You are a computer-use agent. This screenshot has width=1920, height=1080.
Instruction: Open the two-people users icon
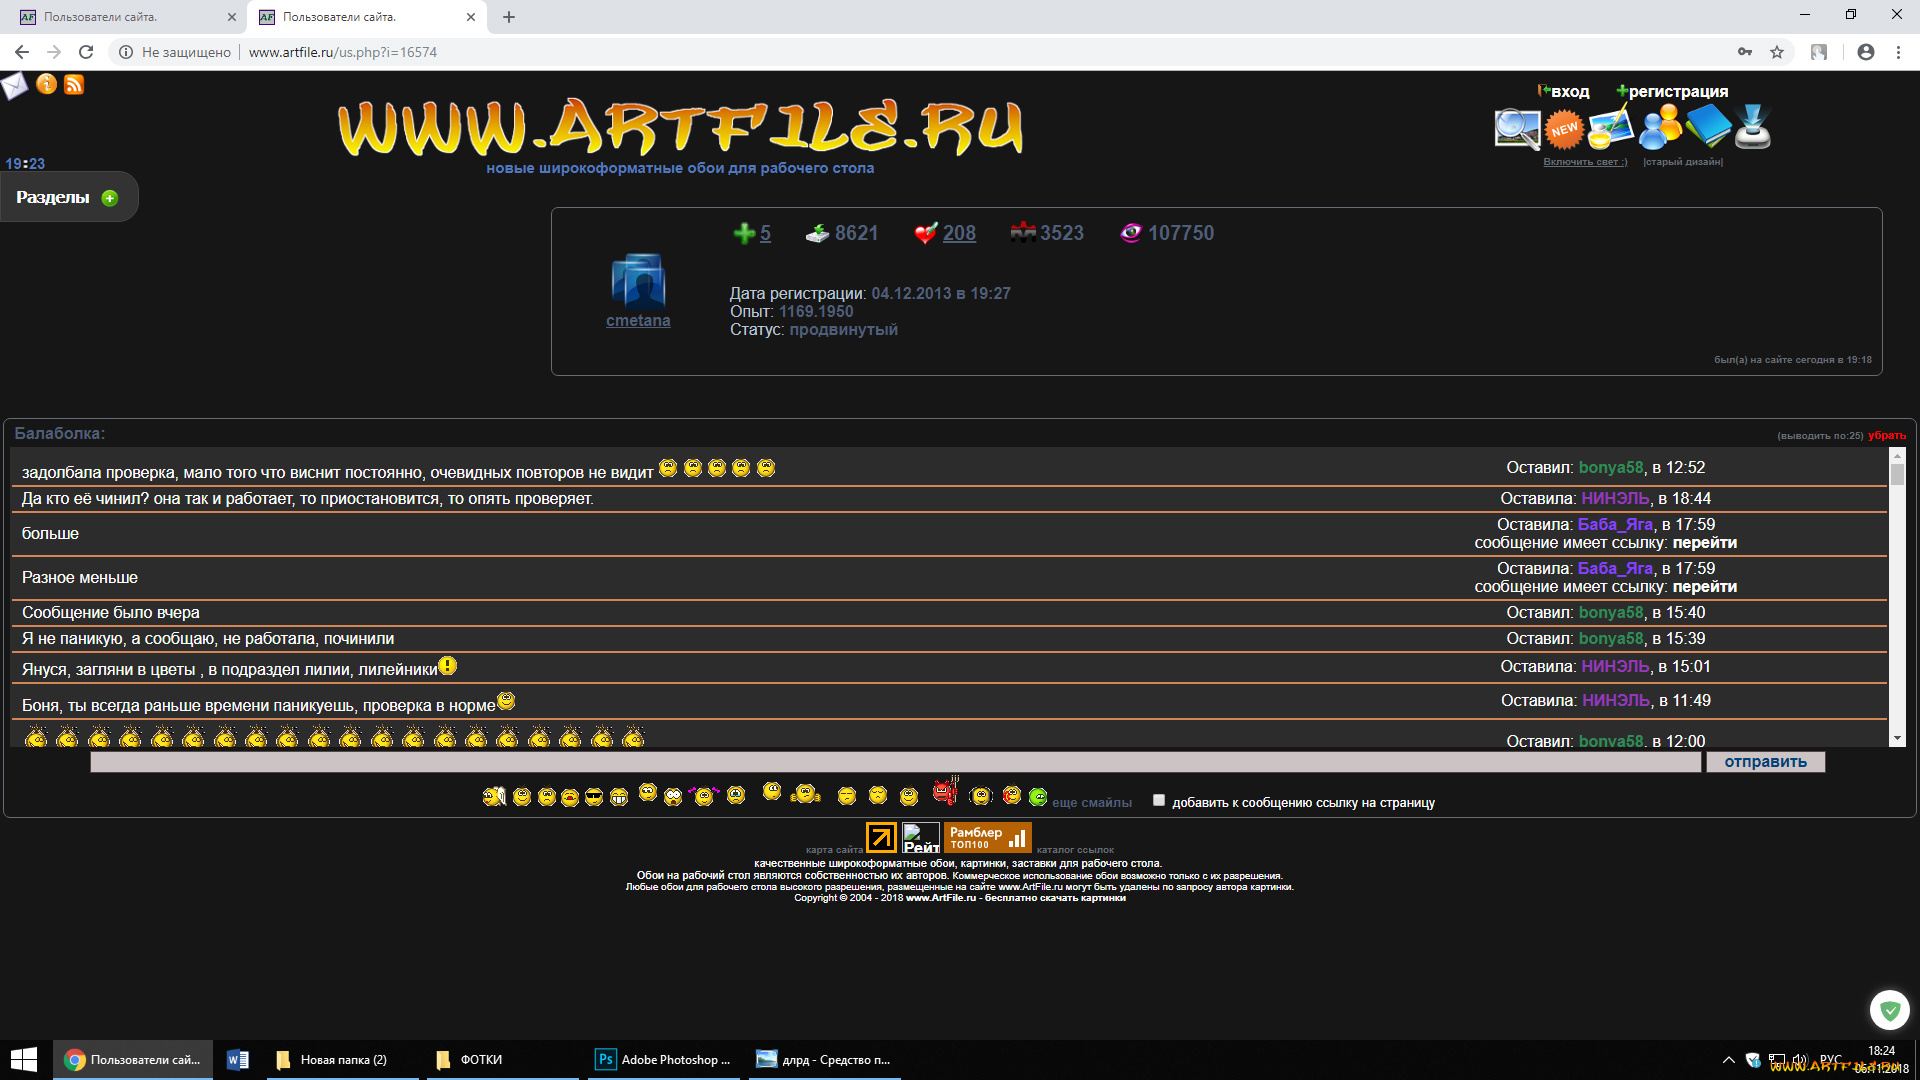[1661, 127]
